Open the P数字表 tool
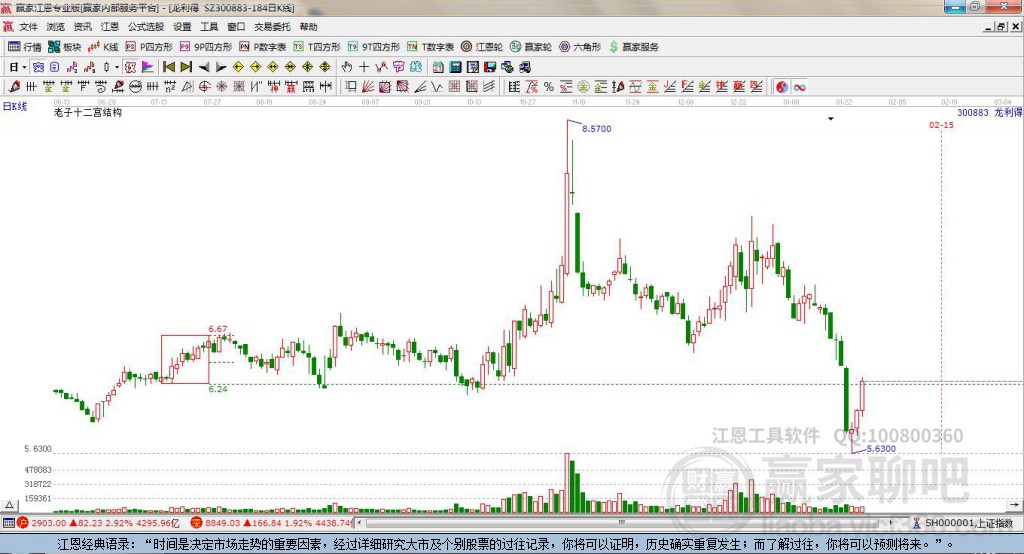Viewport: 1024px width, 554px height. point(263,47)
